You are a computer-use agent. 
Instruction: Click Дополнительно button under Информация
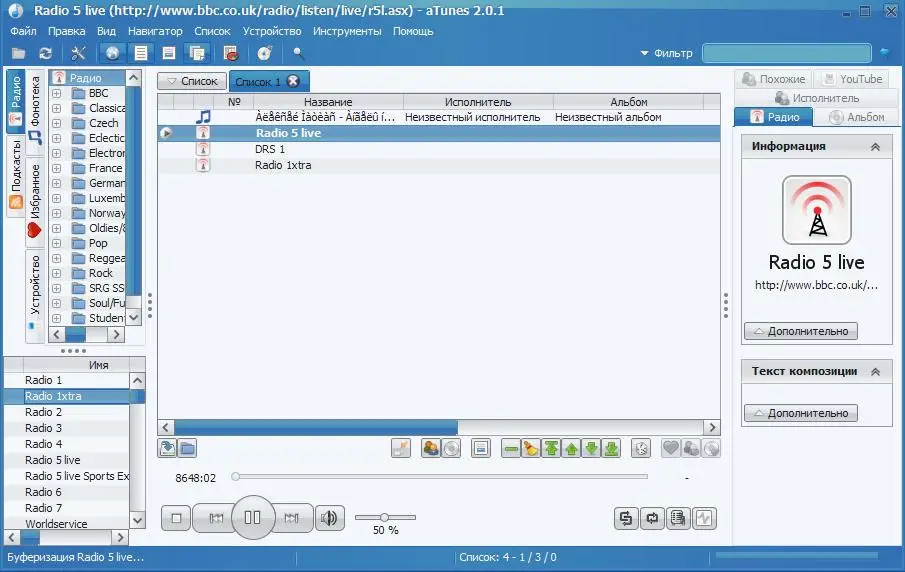pyautogui.click(x=801, y=331)
